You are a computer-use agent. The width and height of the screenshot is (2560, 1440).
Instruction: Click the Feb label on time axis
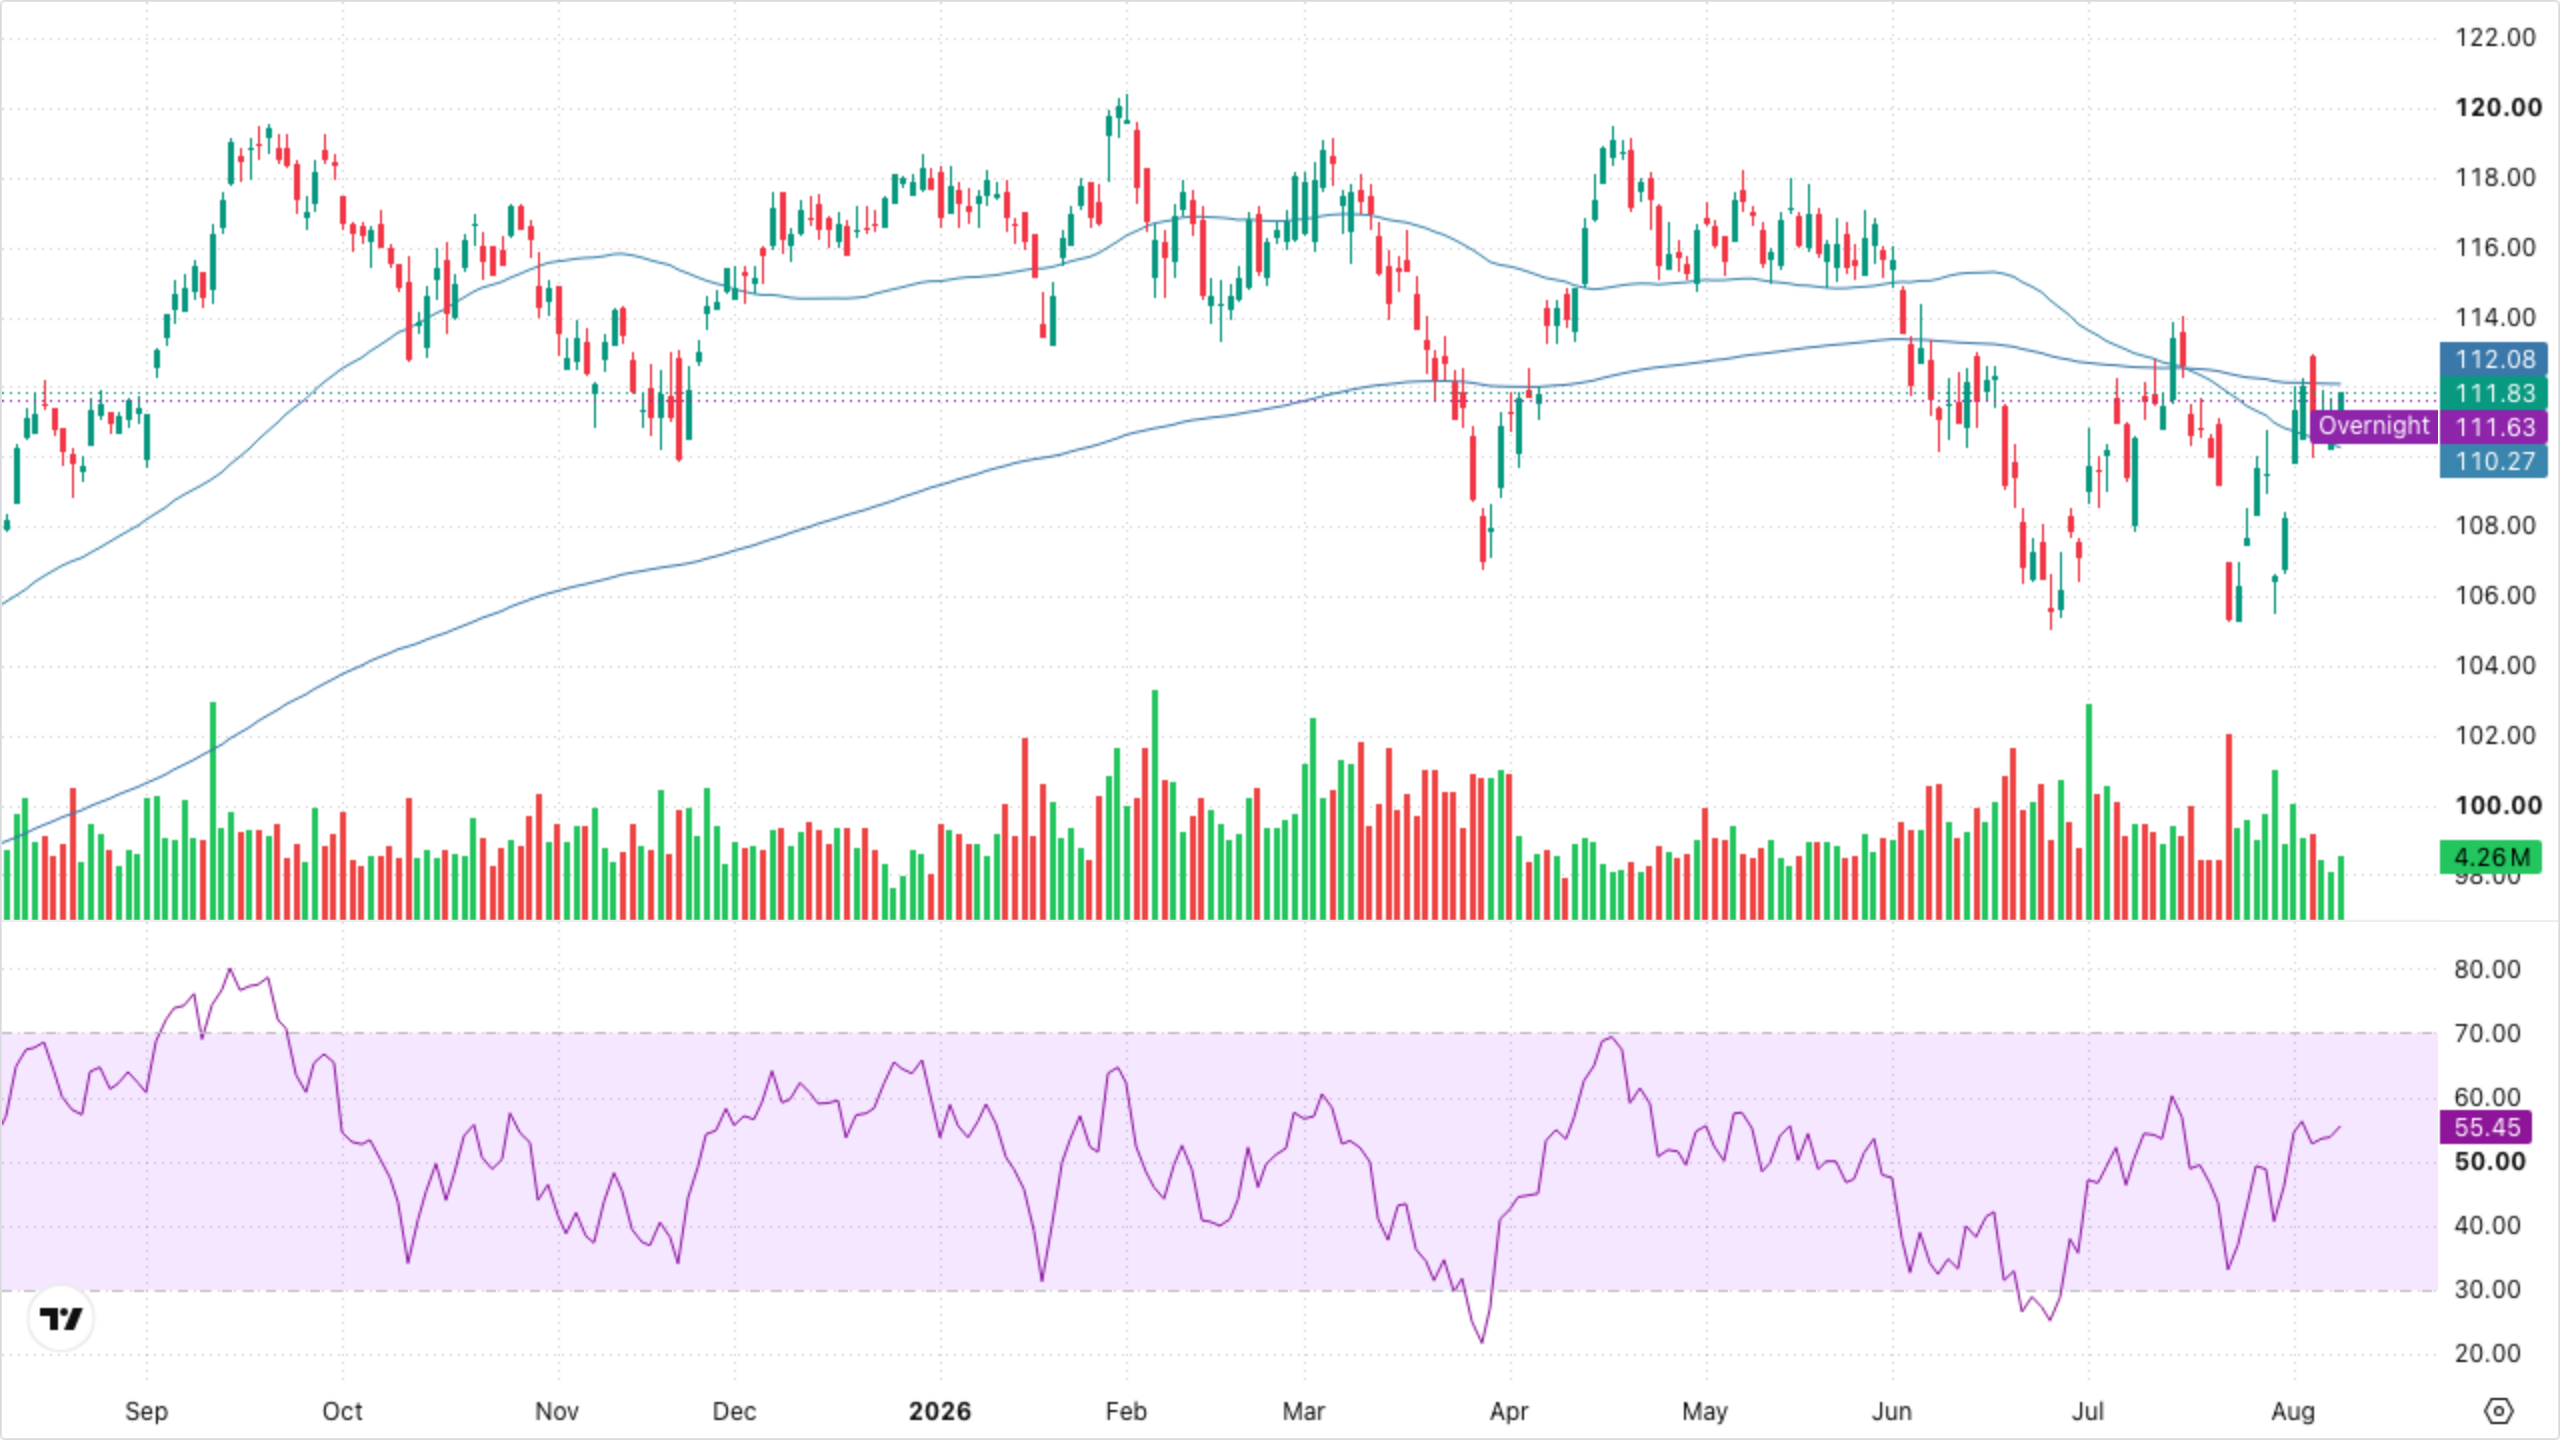click(1125, 1411)
